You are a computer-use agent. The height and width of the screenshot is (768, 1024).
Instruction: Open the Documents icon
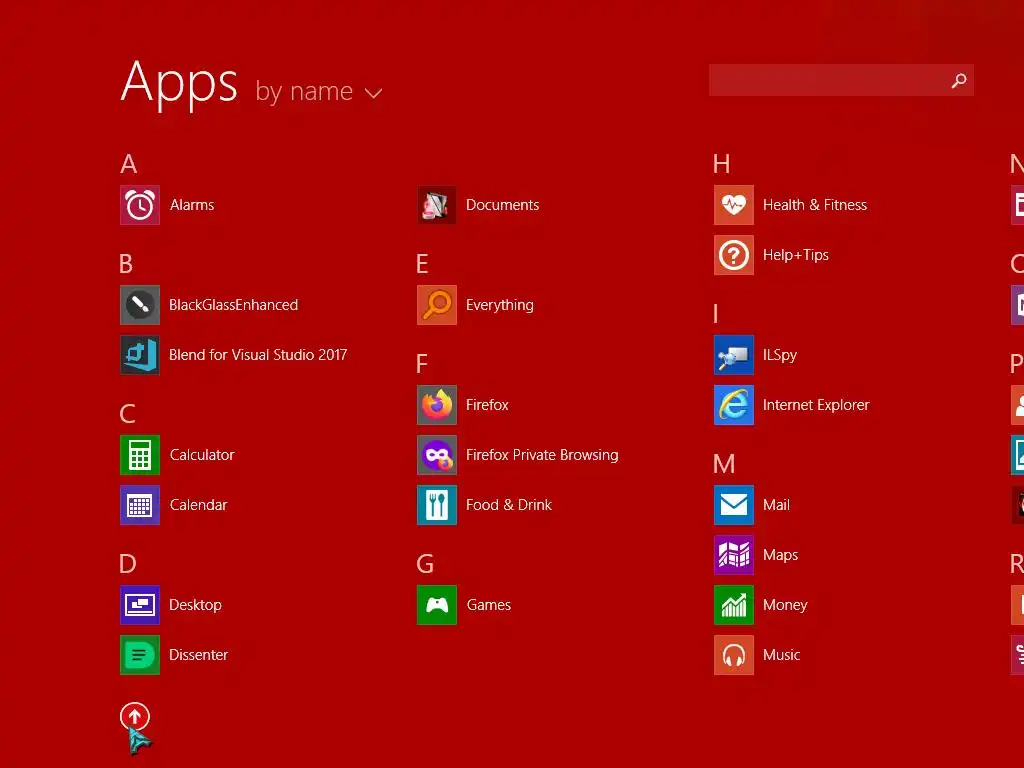437,205
